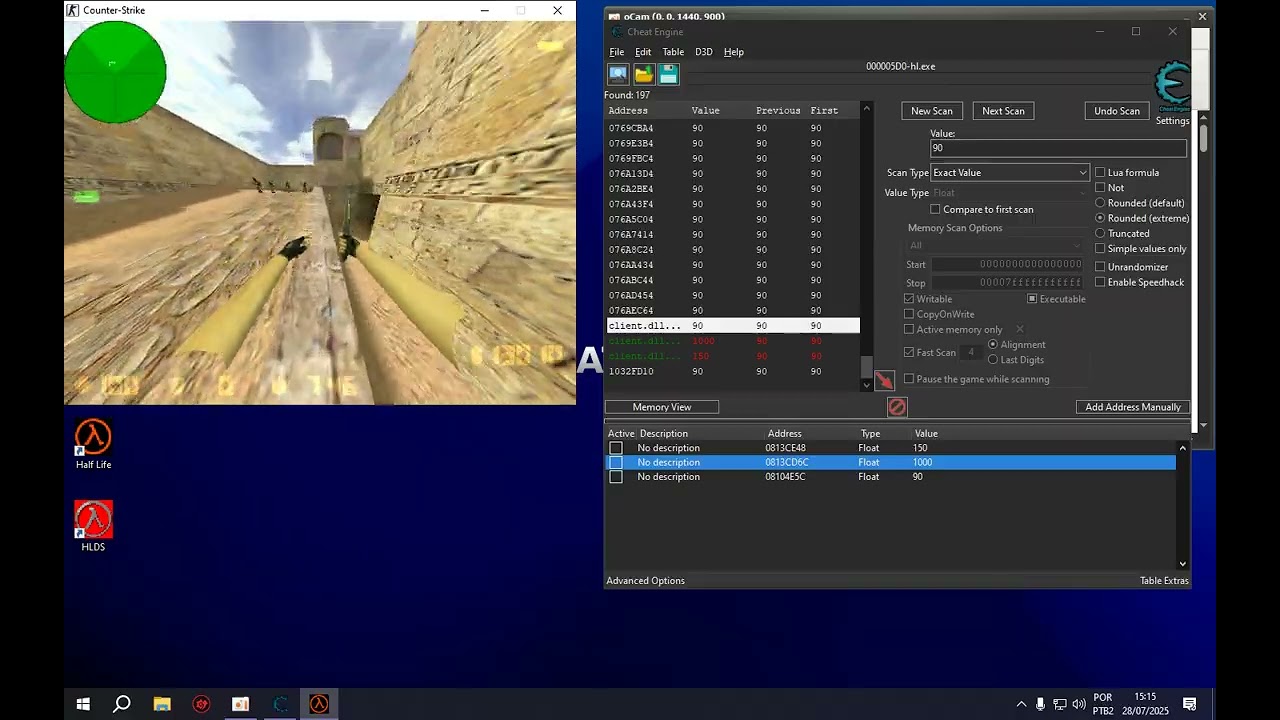The height and width of the screenshot is (720, 1280).
Task: Toggle Pause the game while scanning
Action: pos(909,379)
